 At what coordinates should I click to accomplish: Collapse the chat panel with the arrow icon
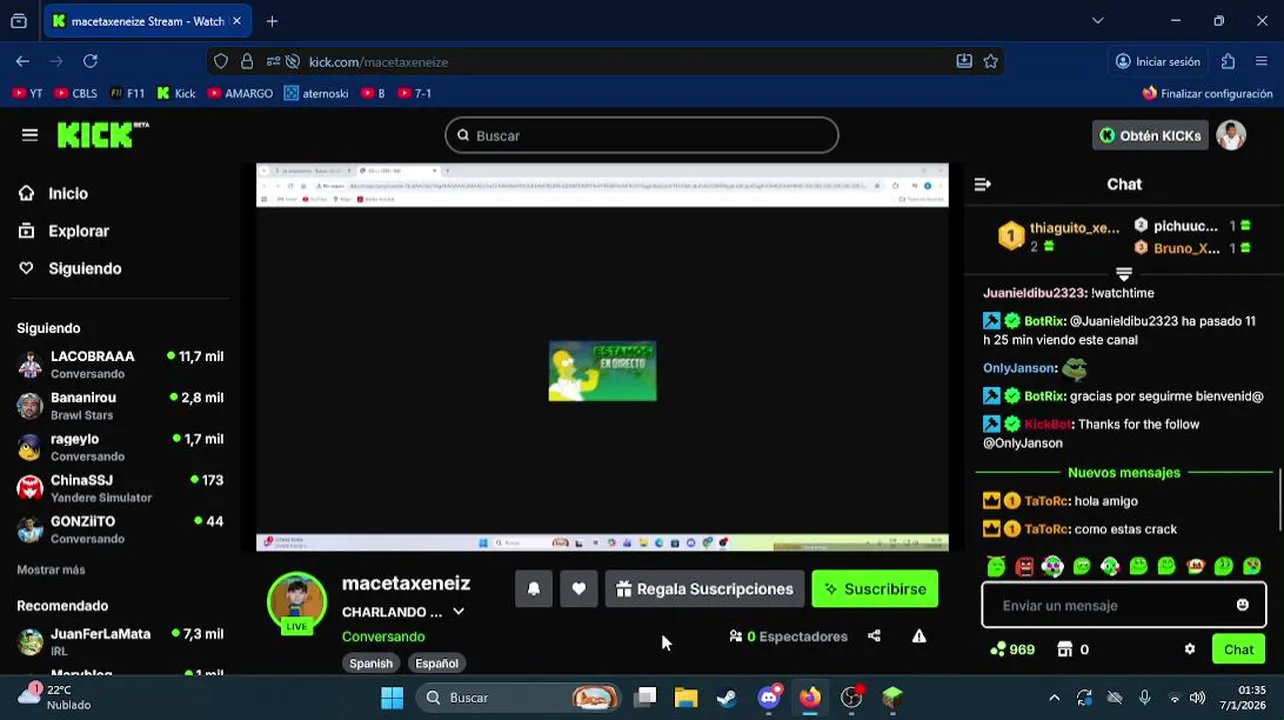click(x=982, y=184)
